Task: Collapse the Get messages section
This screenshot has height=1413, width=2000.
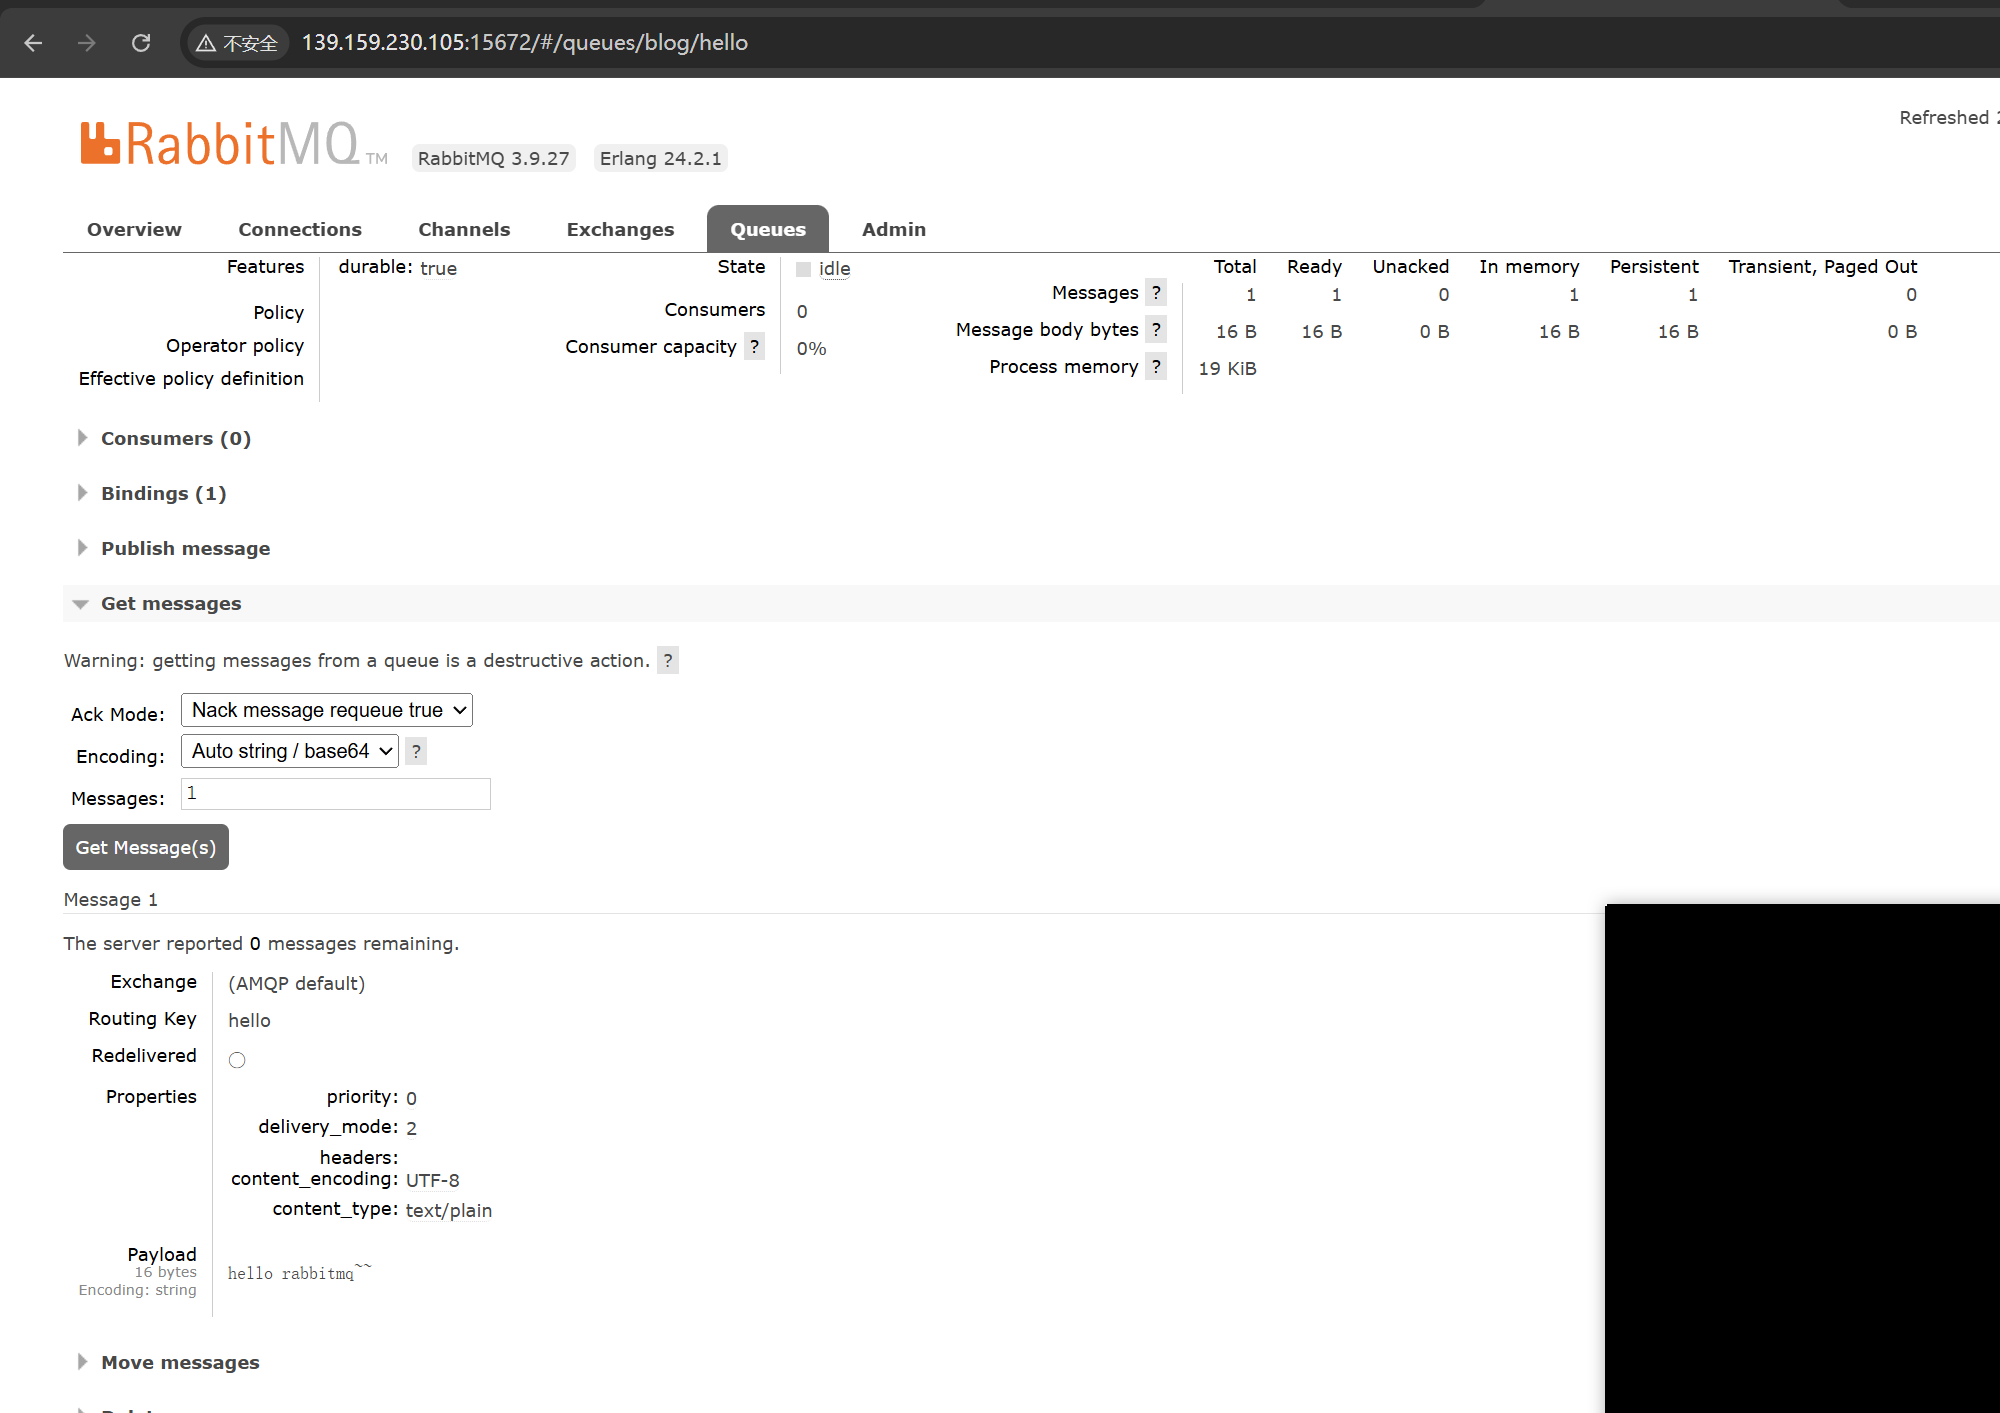Action: (x=170, y=604)
